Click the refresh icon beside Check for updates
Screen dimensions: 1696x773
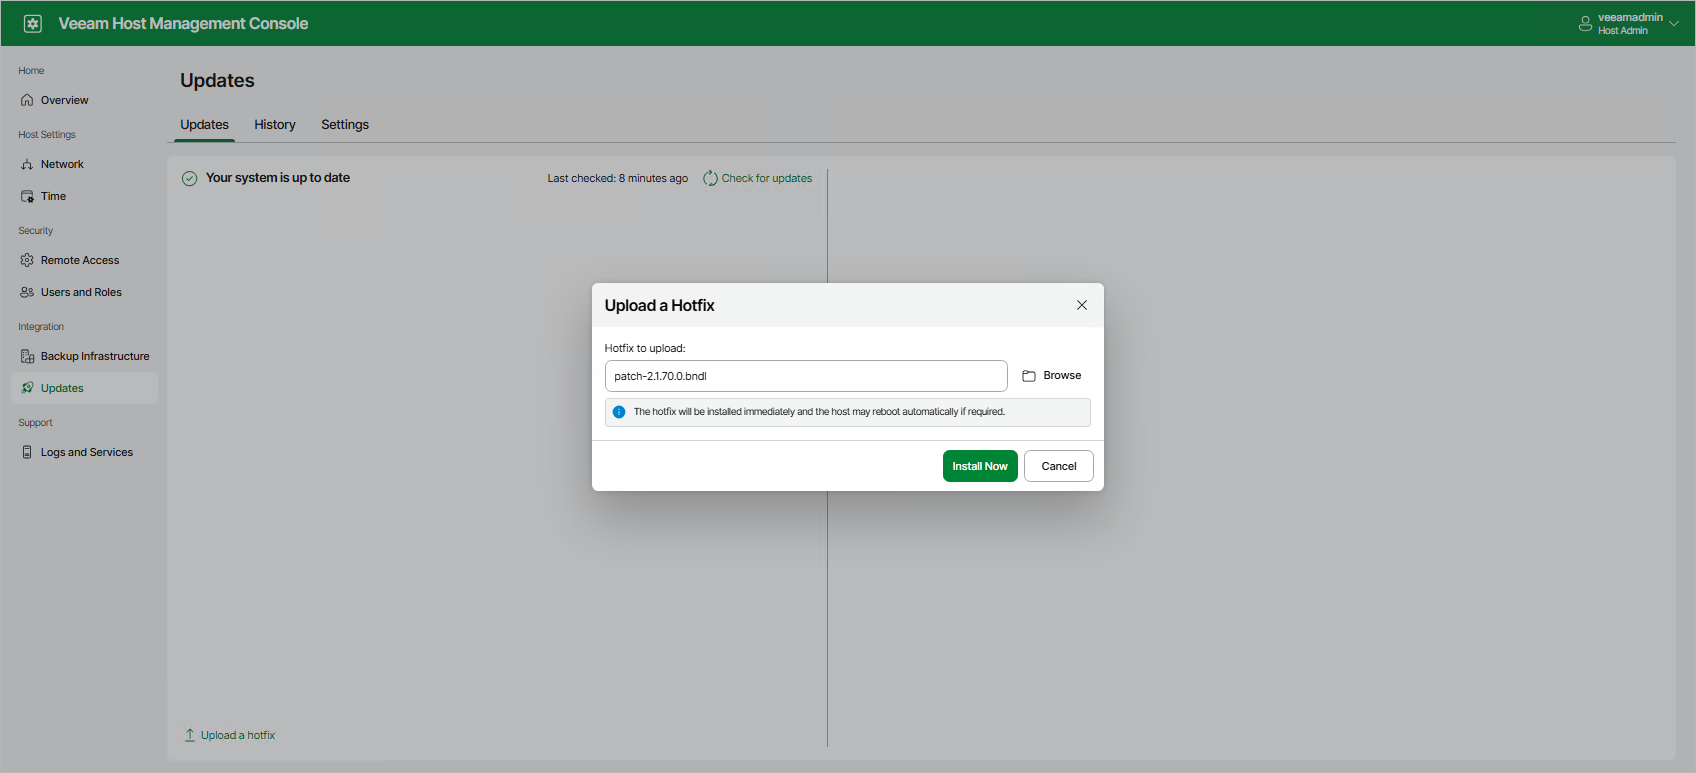click(710, 178)
